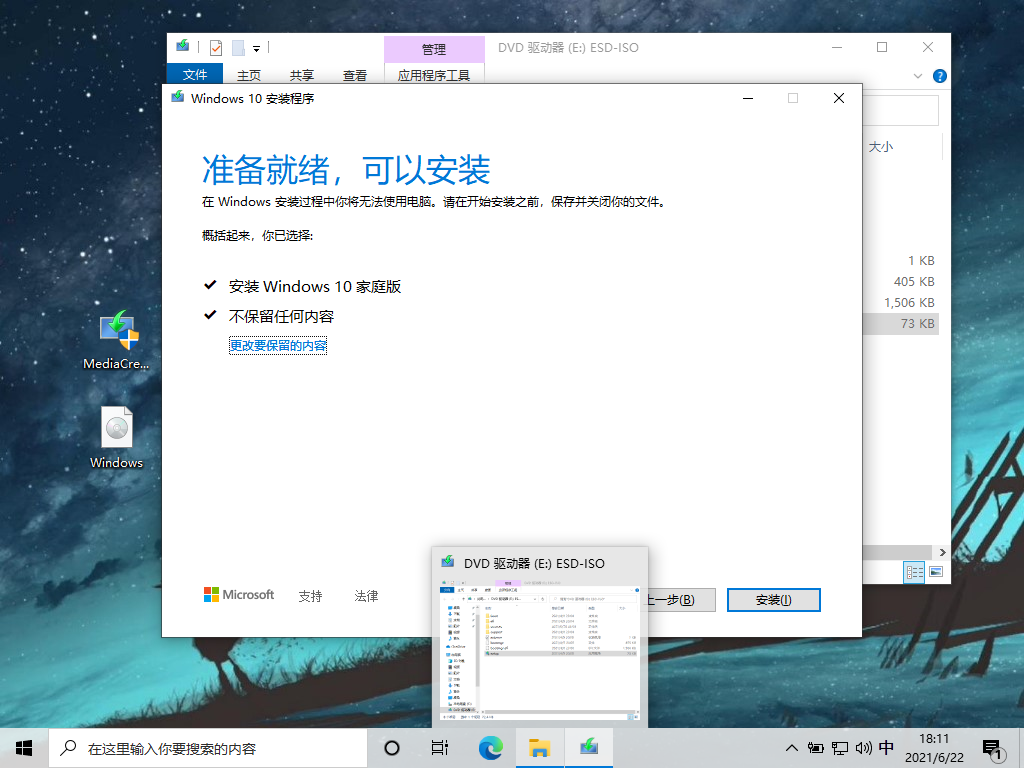This screenshot has height=768, width=1024.
Task: Click the Microsoft logo in the setup window
Action: point(239,594)
